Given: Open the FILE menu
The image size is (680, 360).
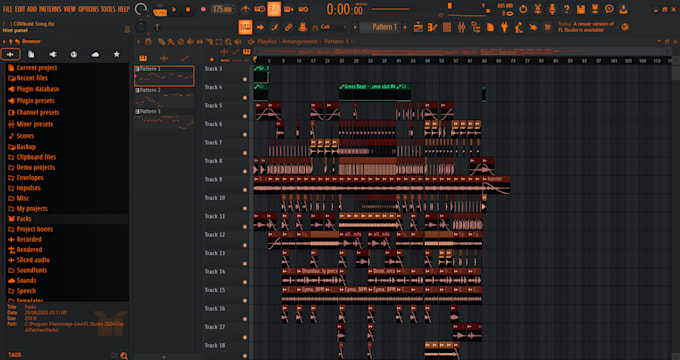Looking at the screenshot, I should (7, 9).
